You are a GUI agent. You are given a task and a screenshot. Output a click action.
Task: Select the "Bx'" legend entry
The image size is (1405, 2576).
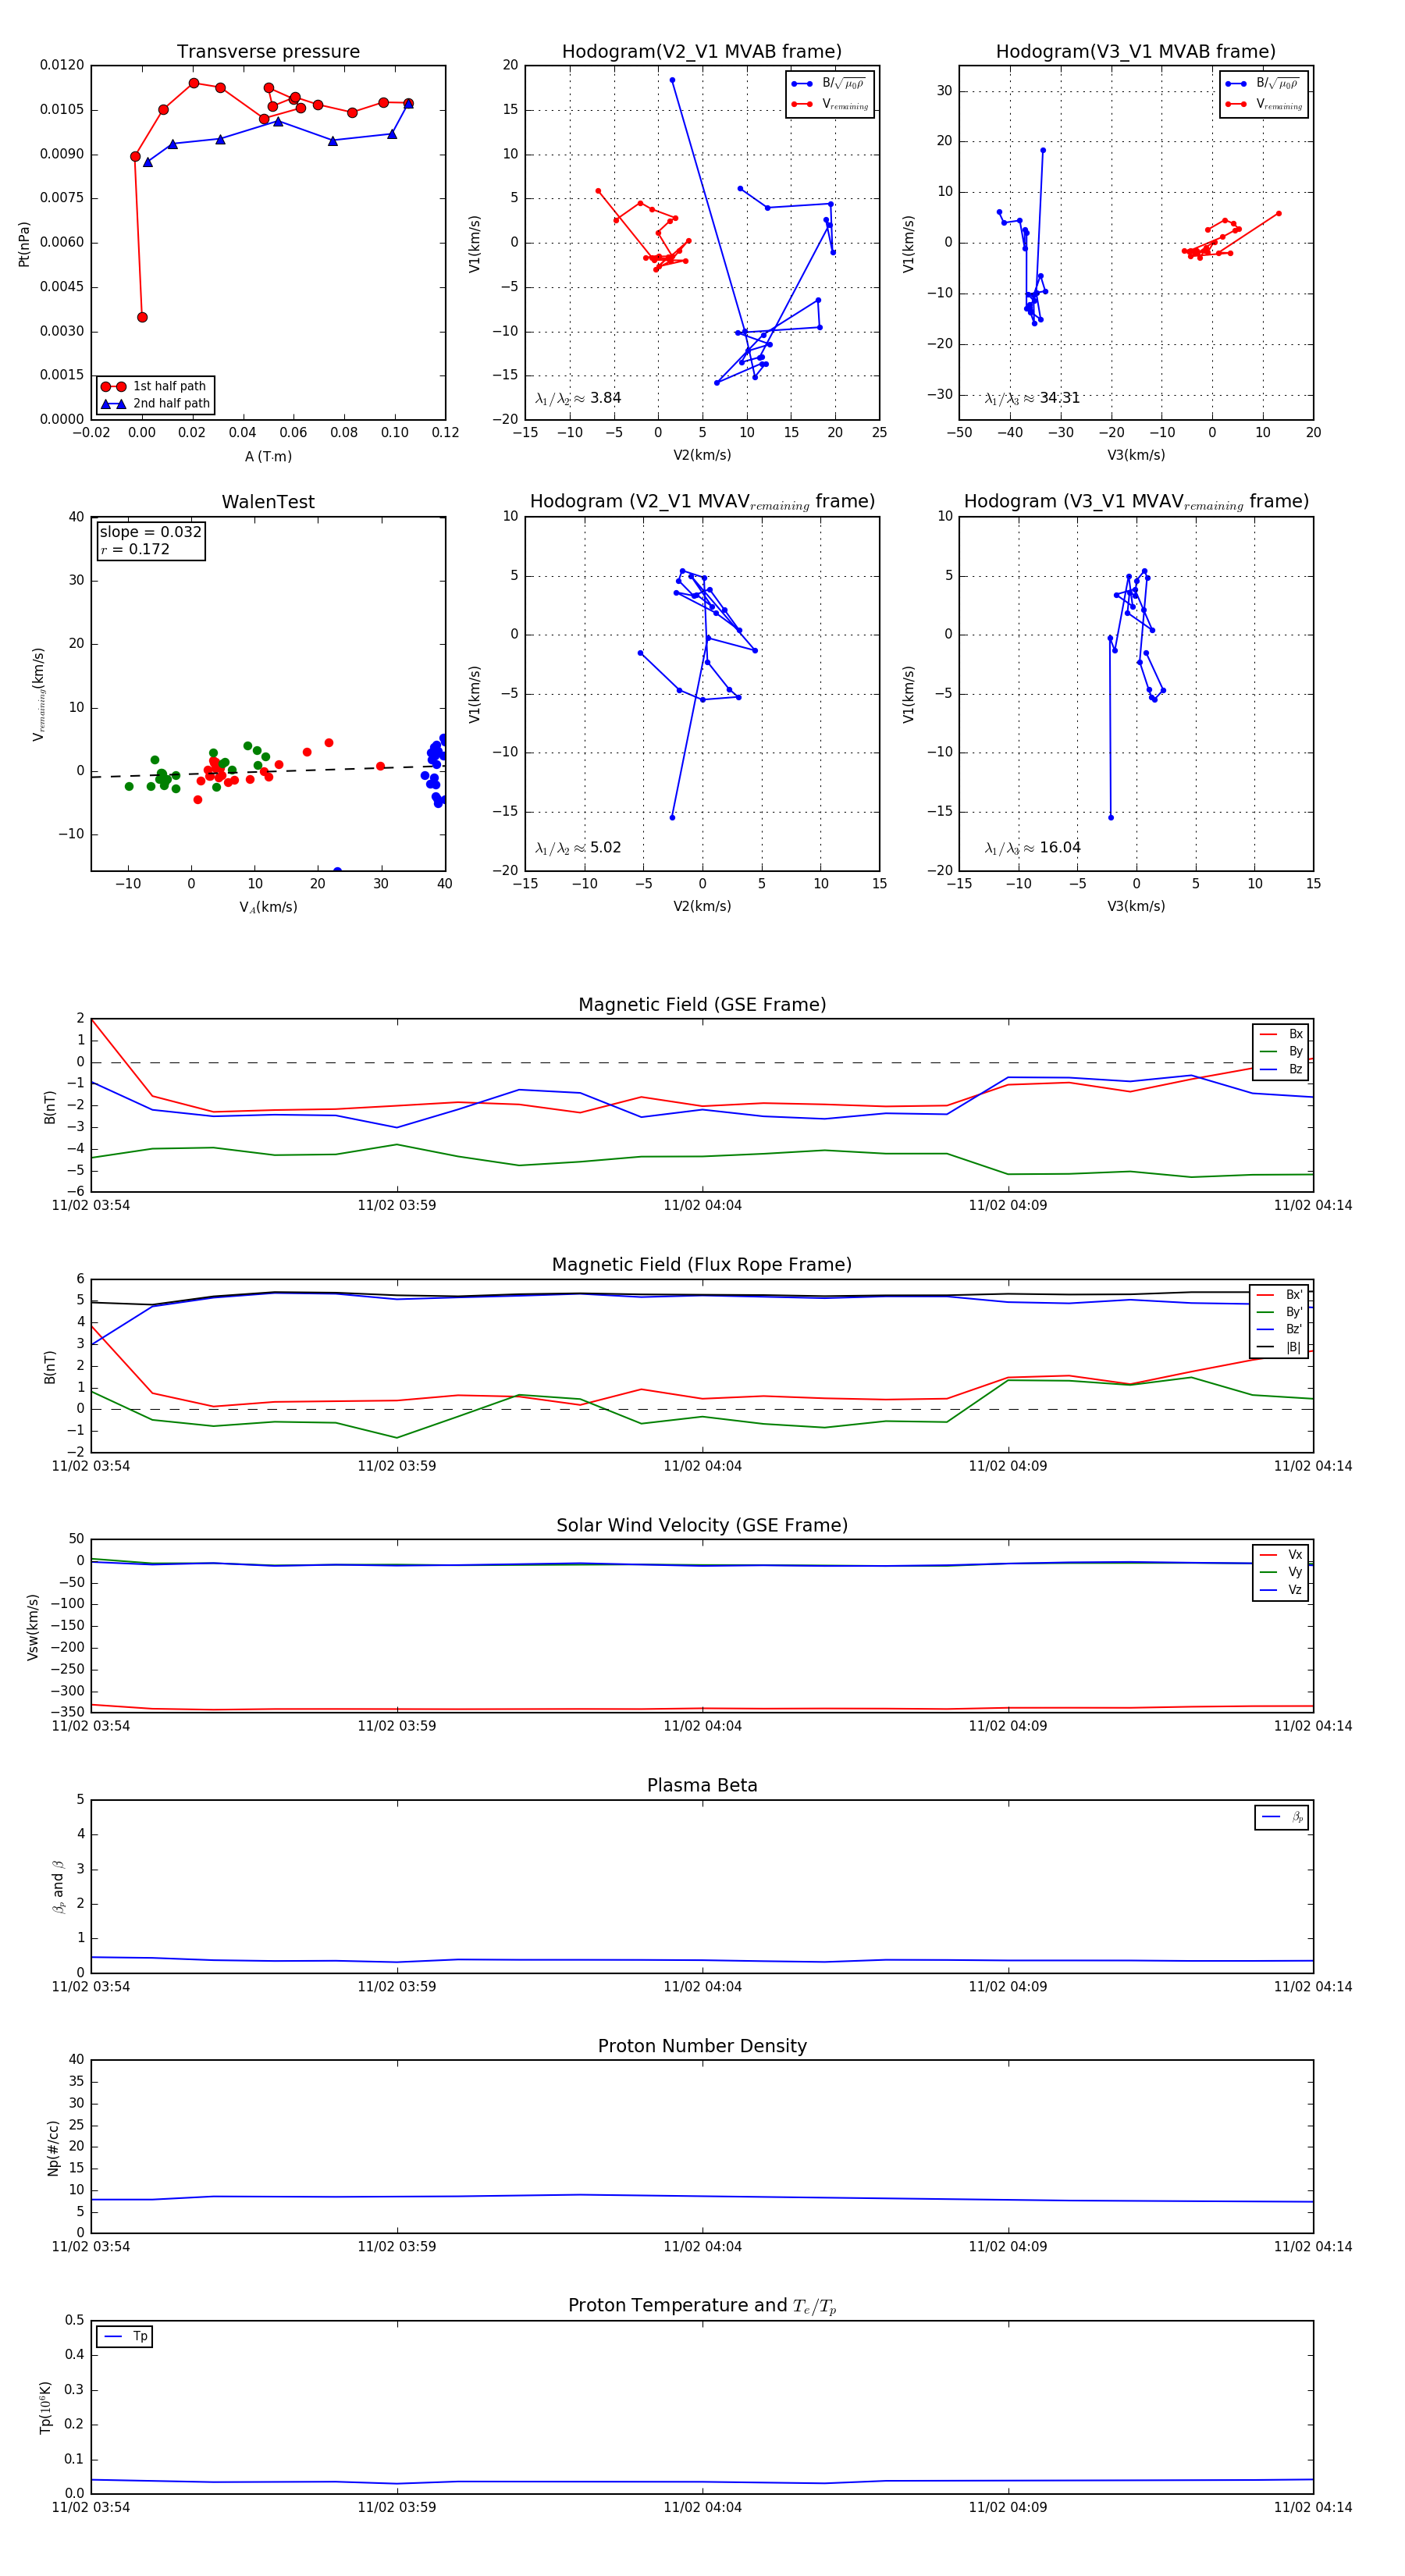point(1280,1295)
